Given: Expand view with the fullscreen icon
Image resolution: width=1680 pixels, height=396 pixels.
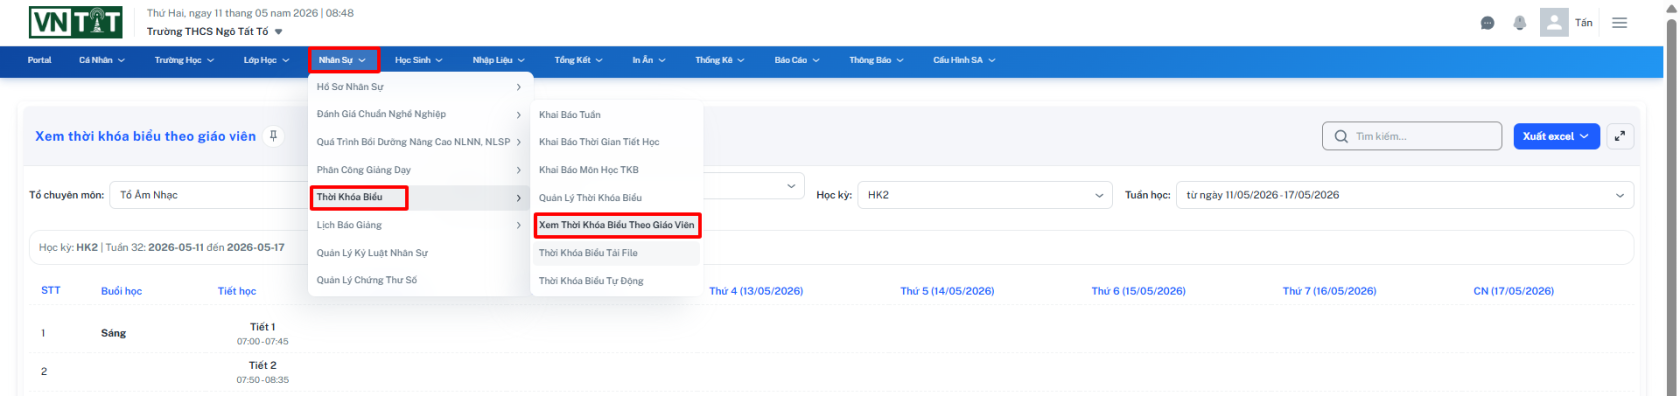Looking at the screenshot, I should click(x=1620, y=136).
